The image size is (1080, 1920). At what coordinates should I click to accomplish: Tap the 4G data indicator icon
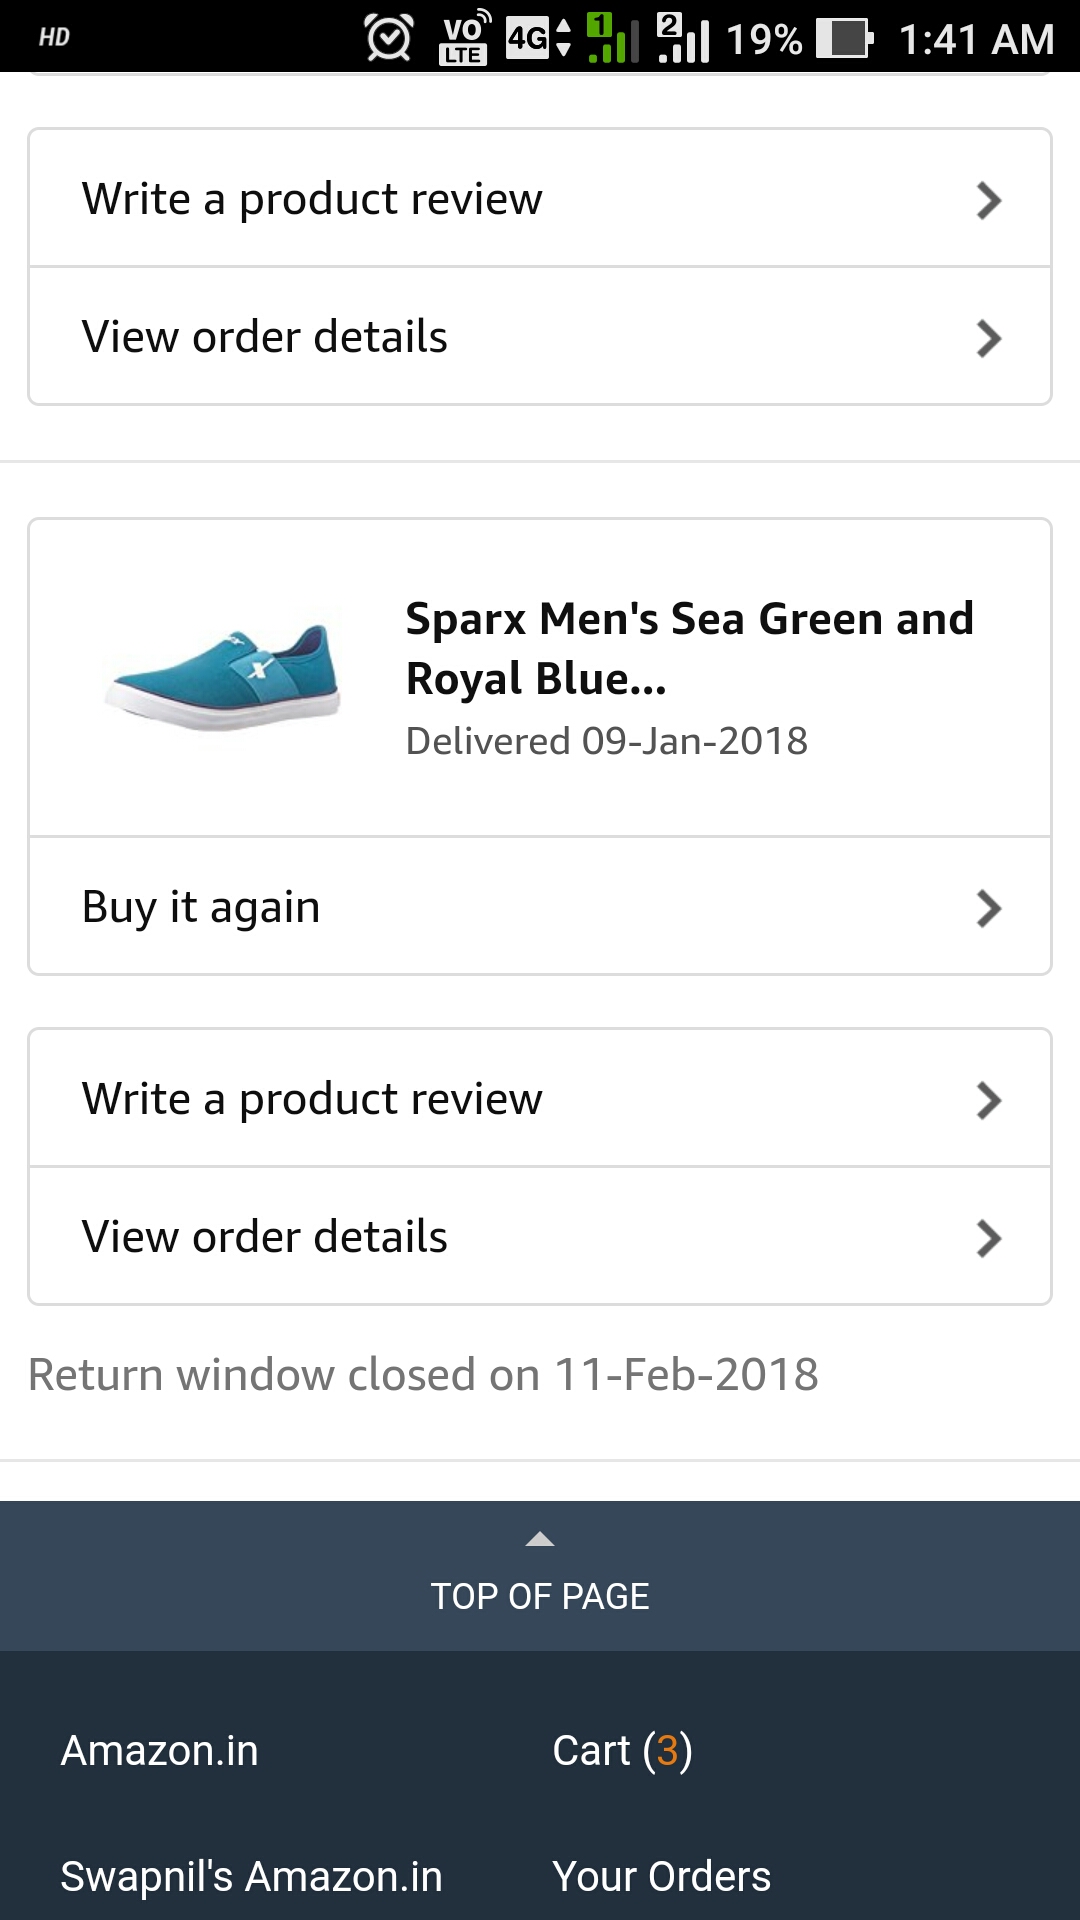tap(538, 38)
